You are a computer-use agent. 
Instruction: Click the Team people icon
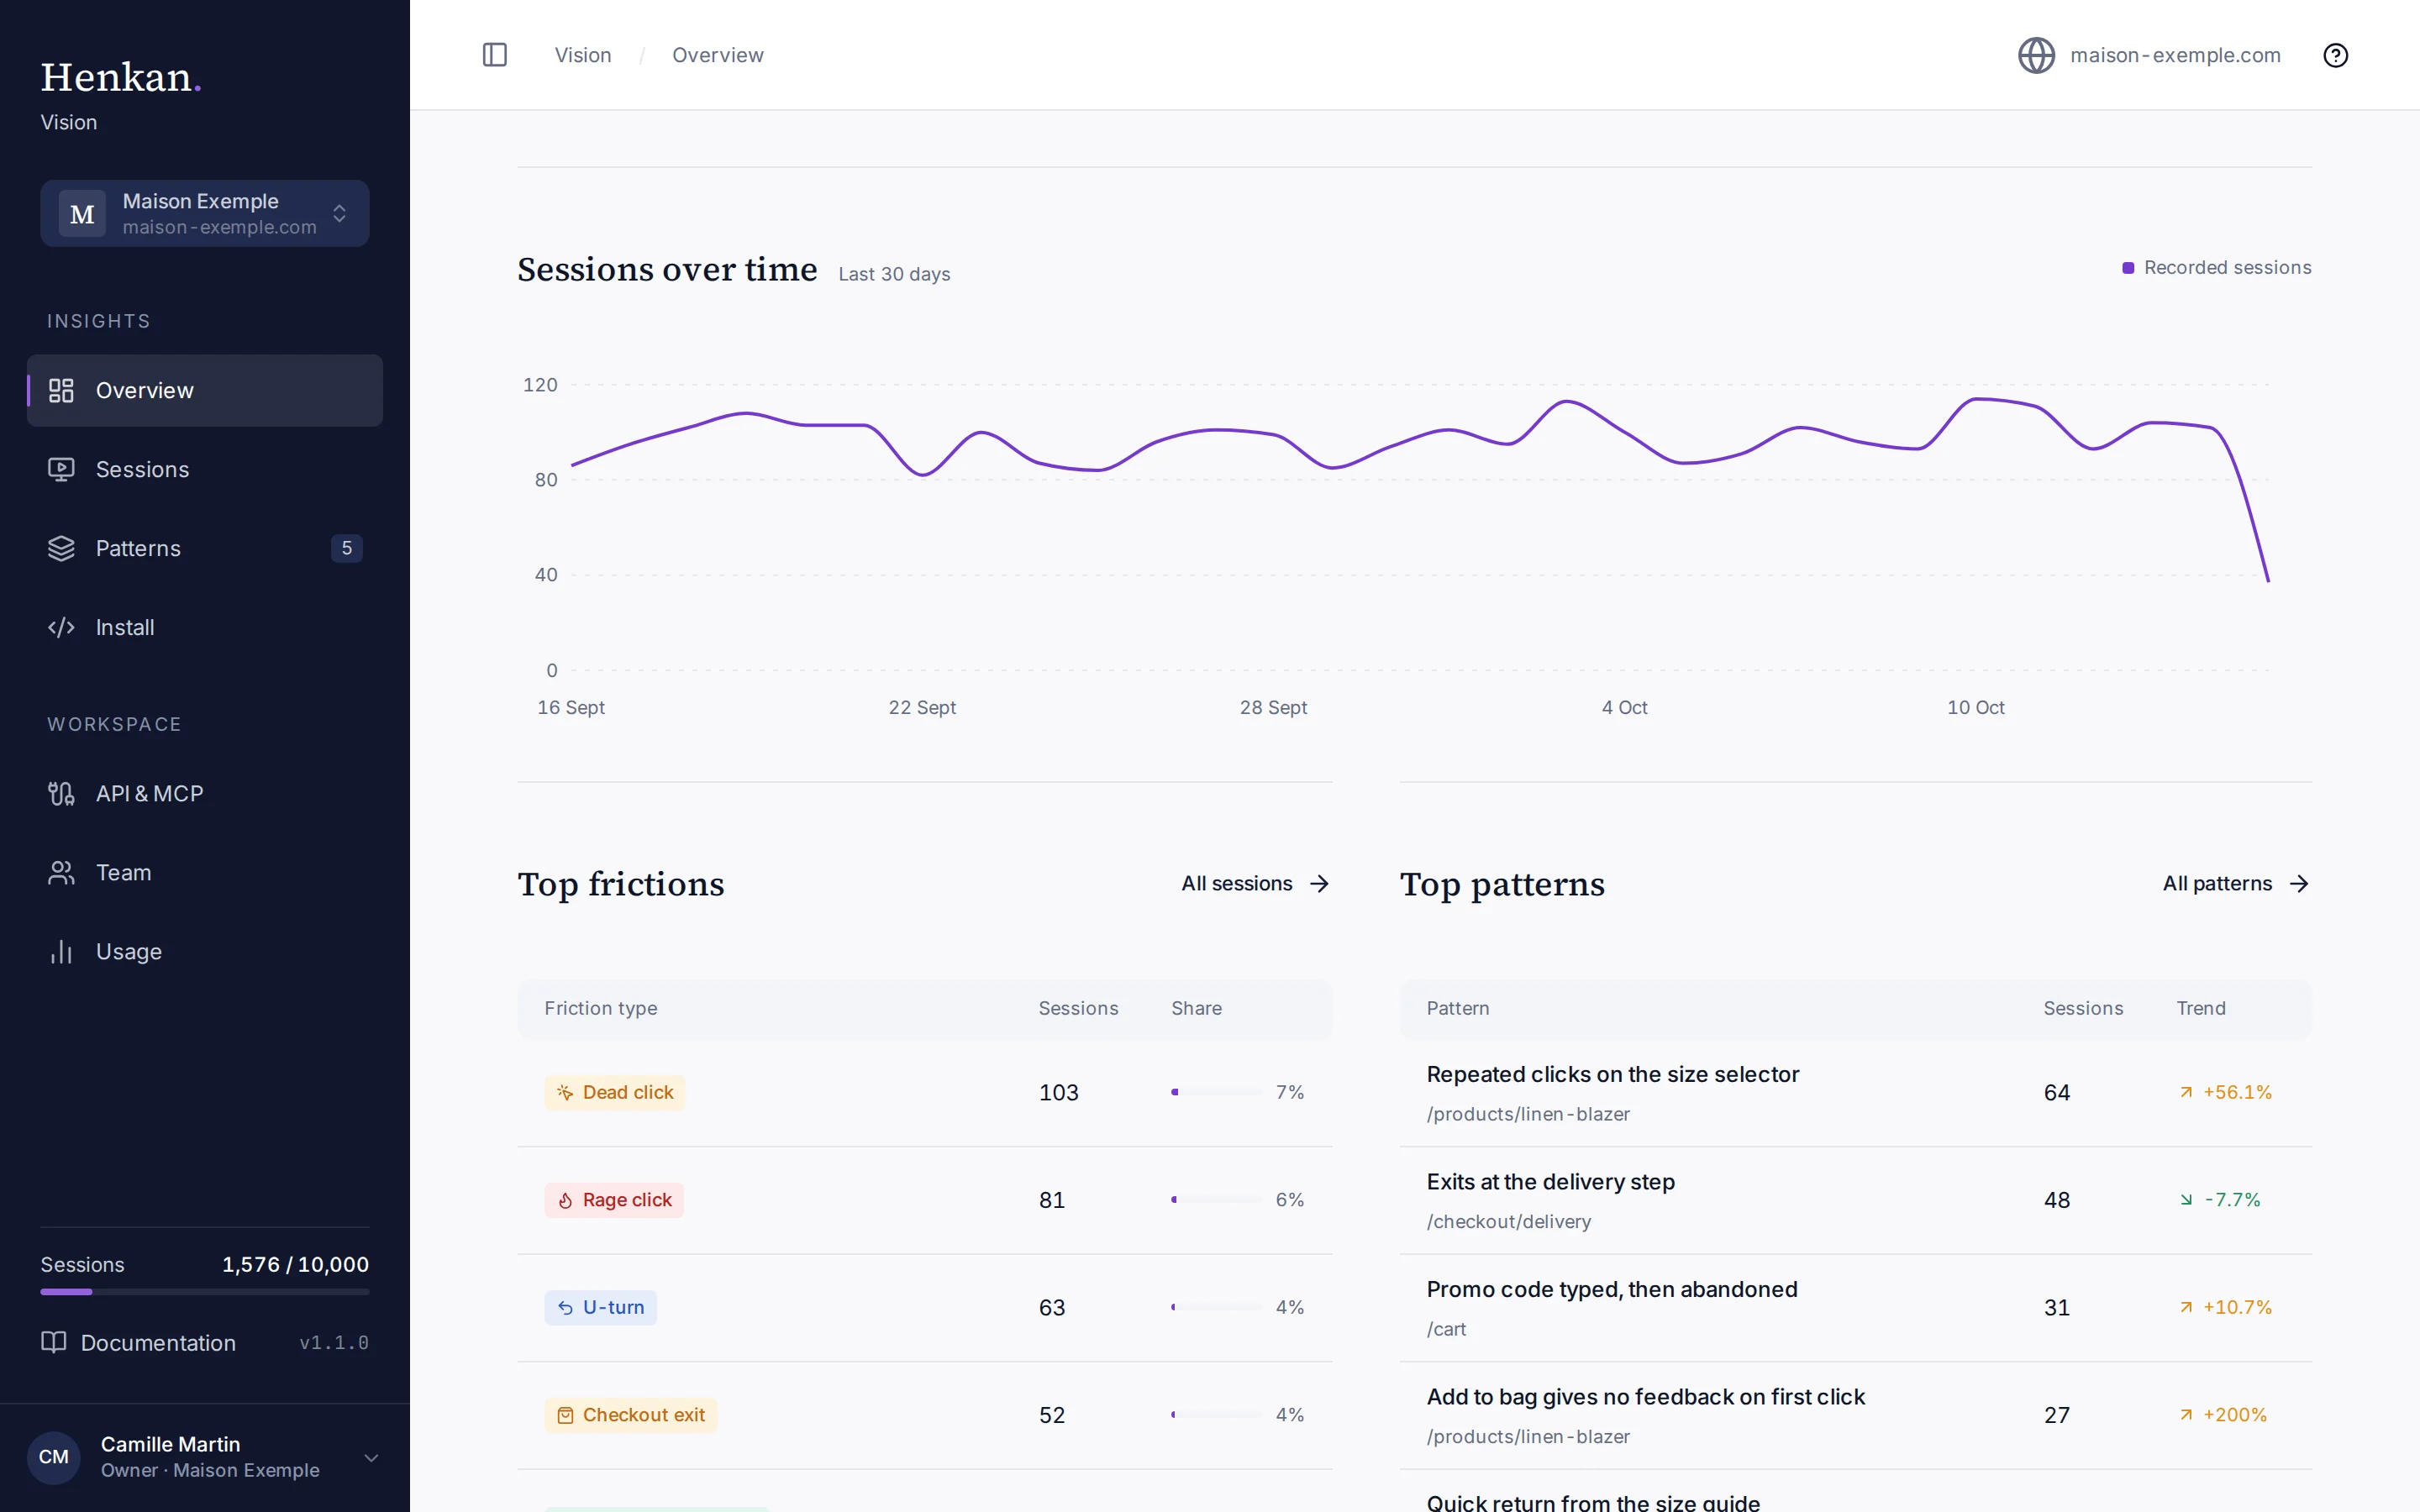pyautogui.click(x=61, y=872)
